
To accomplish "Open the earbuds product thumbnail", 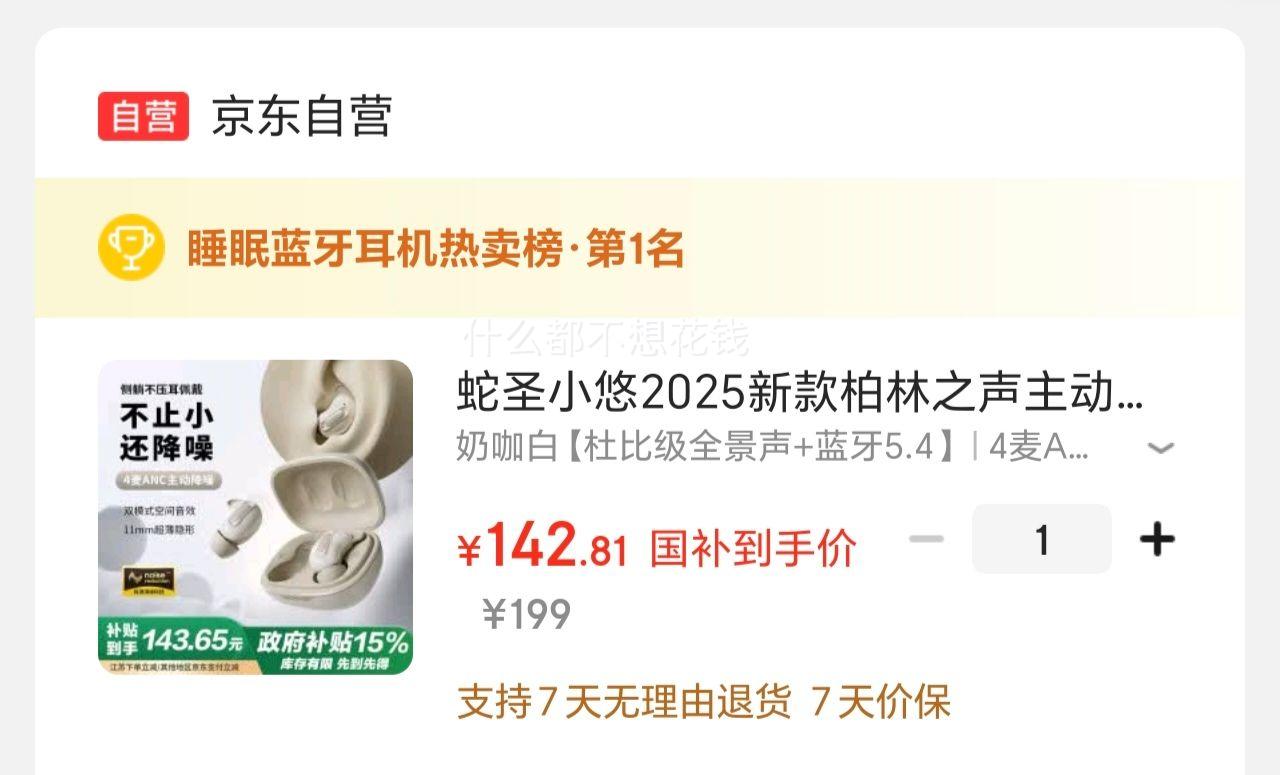I will point(255,517).
